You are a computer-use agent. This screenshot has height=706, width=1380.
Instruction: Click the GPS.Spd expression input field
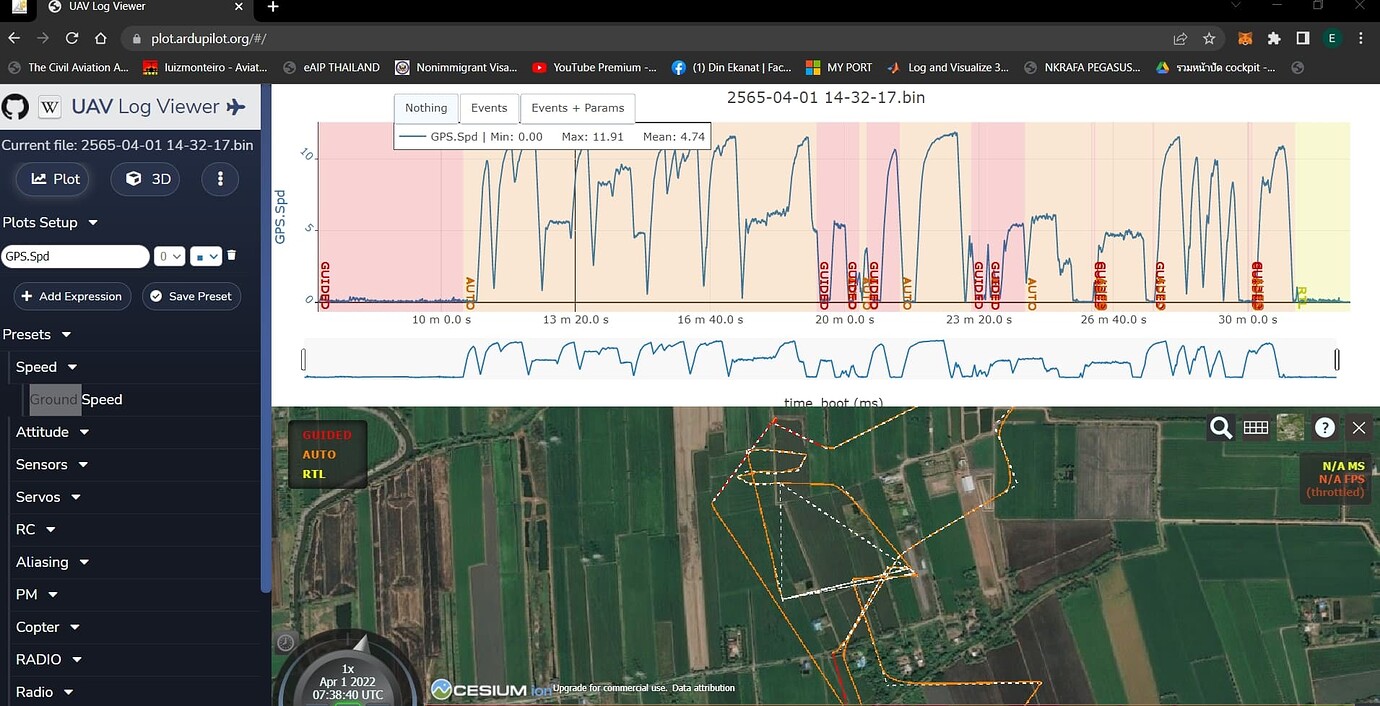point(75,256)
